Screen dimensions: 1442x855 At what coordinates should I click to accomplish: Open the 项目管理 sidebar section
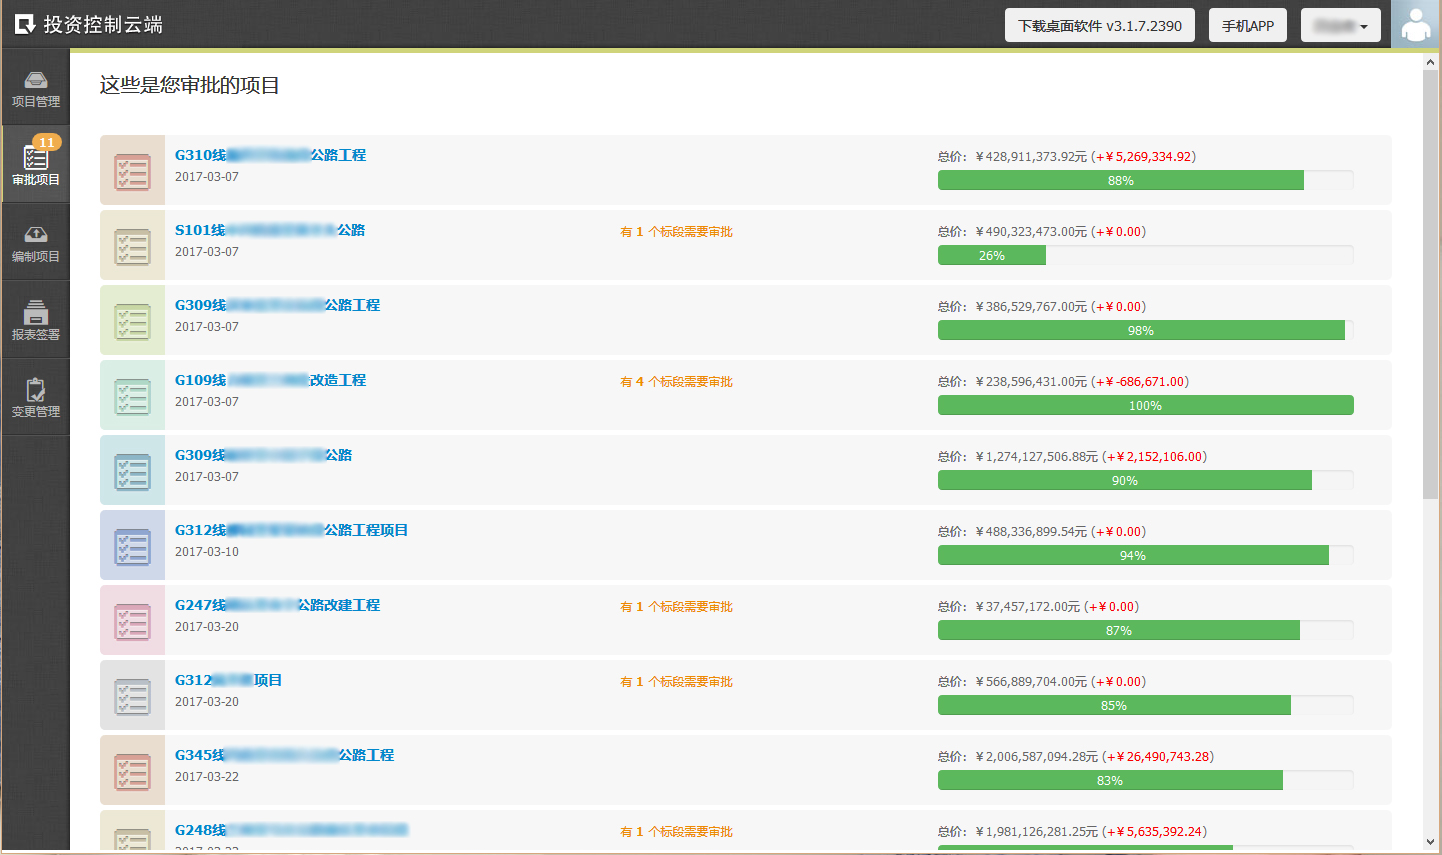[x=35, y=88]
